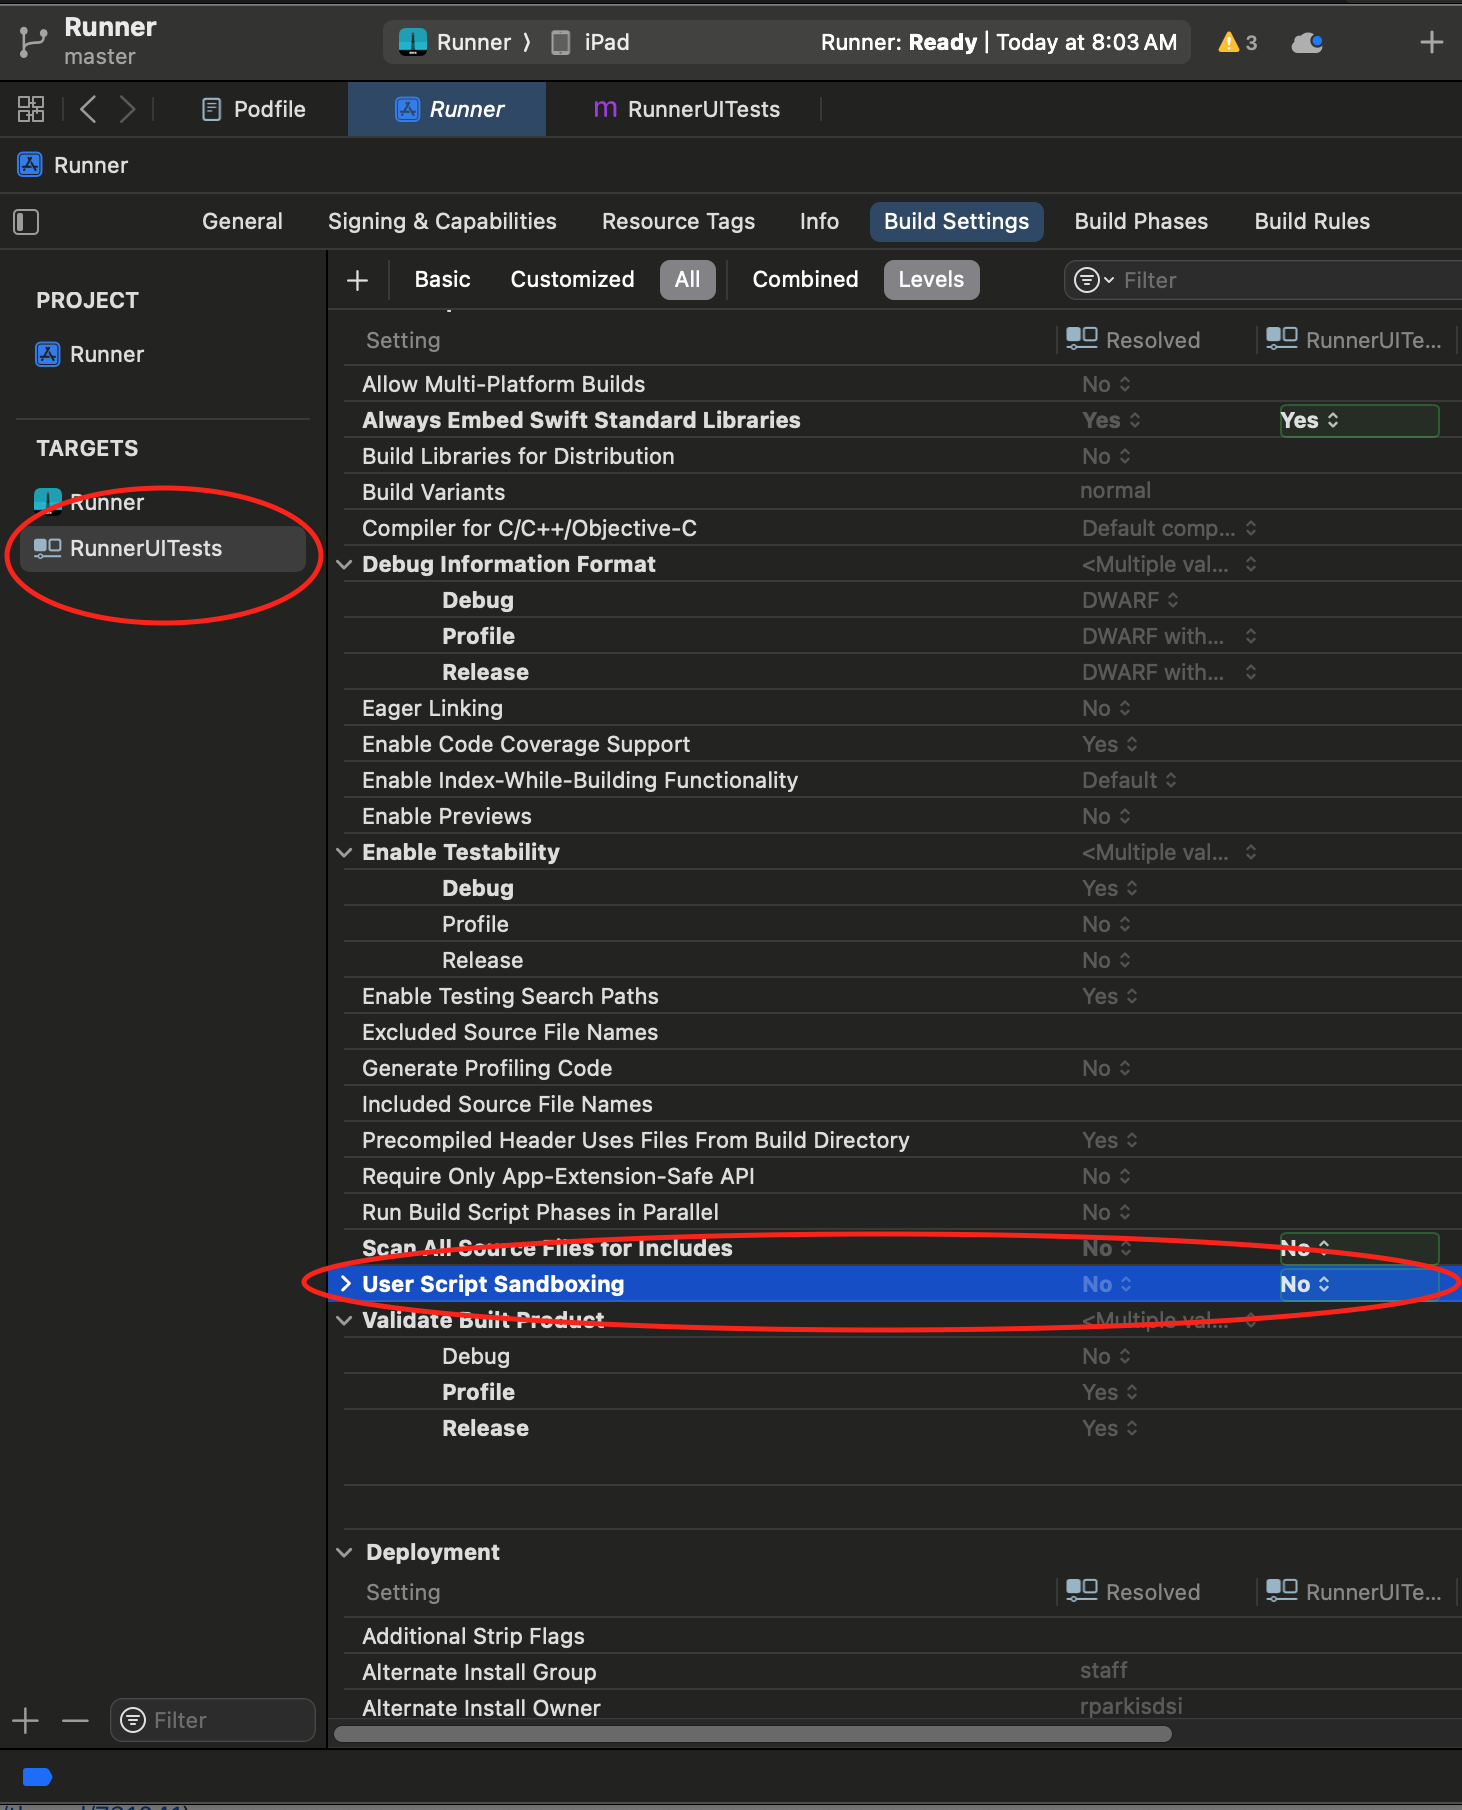Screen dimensions: 1462x1810
Task: Click the source control branch icon
Action: 33,42
